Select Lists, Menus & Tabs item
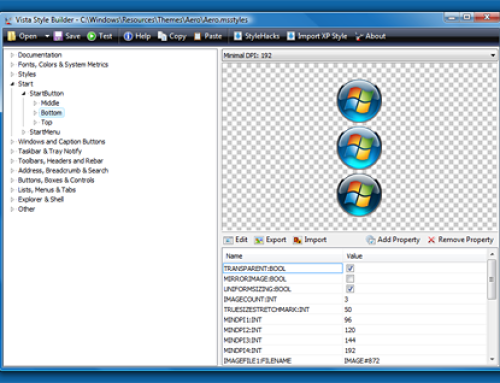Image resolution: width=500 pixels, height=383 pixels. pyautogui.click(x=47, y=190)
